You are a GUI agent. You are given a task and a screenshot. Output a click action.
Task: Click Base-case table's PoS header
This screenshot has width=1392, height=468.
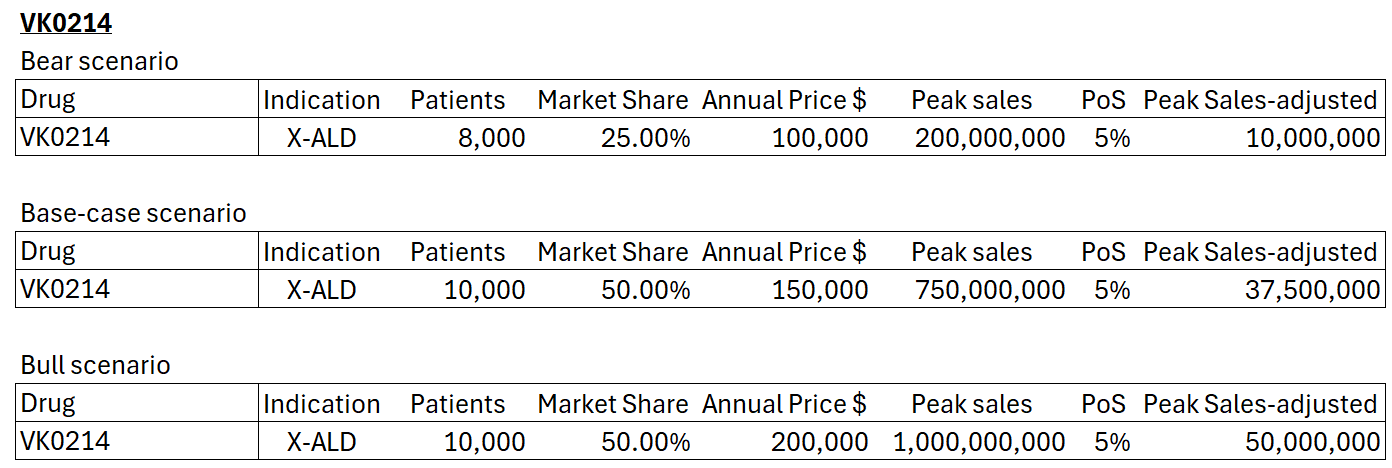[x=1103, y=252]
